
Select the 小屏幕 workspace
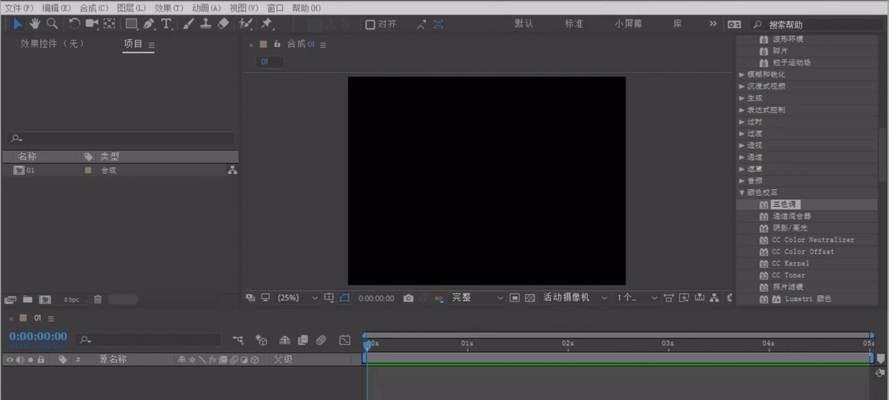630,23
